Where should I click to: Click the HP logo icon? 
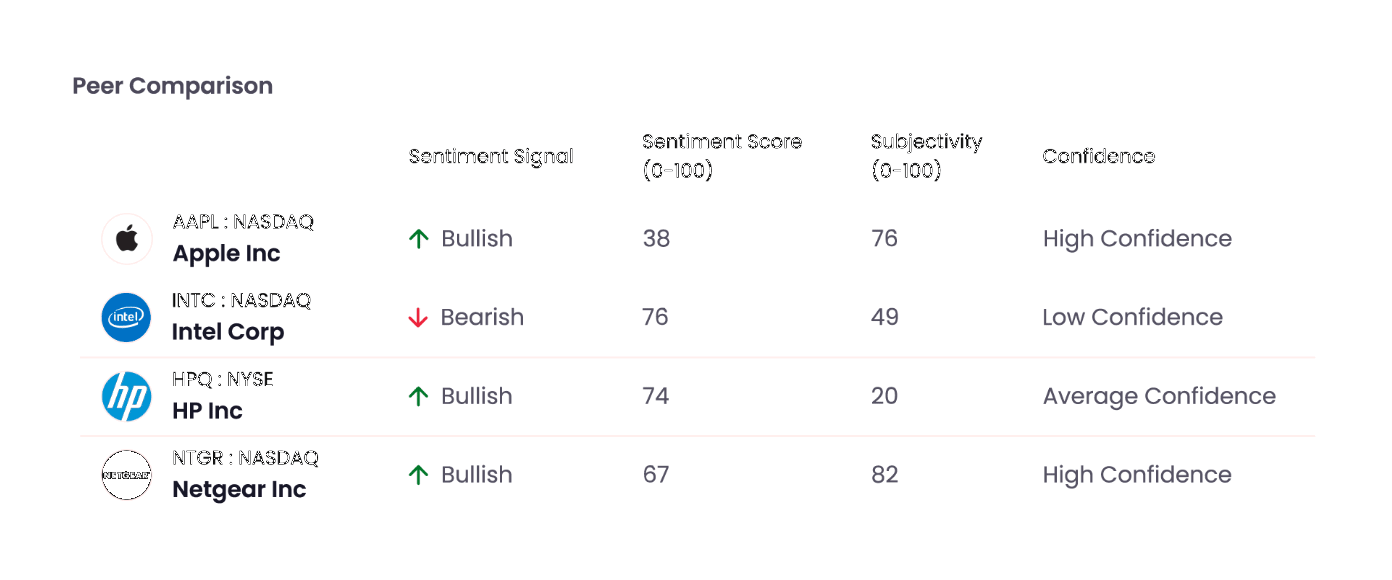(x=127, y=396)
